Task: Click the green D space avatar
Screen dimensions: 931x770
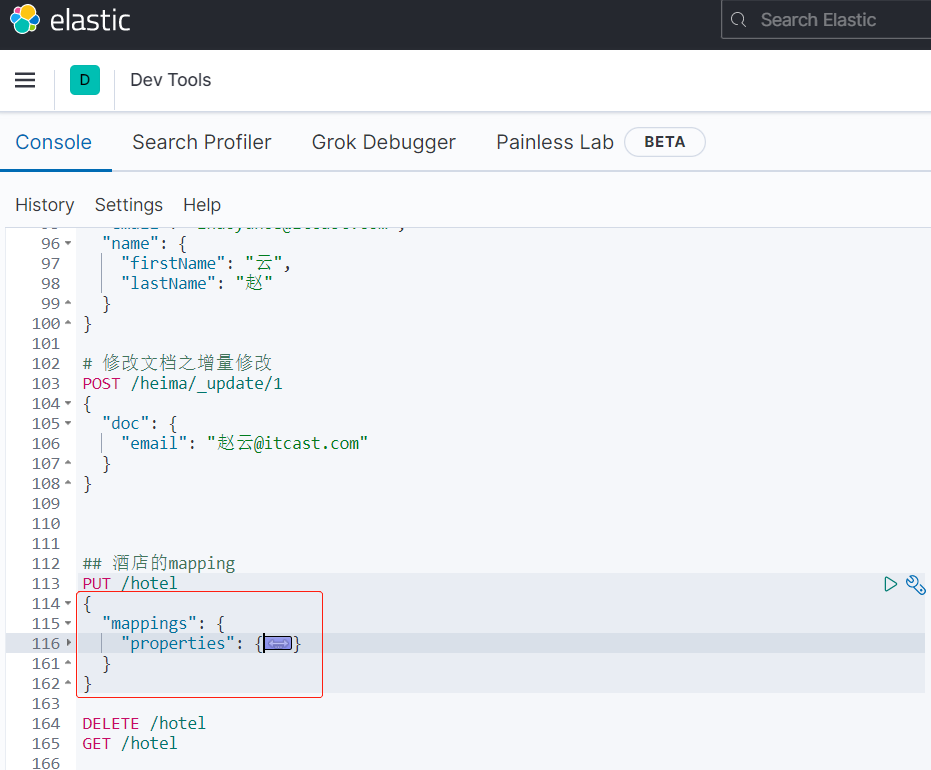Action: point(84,81)
